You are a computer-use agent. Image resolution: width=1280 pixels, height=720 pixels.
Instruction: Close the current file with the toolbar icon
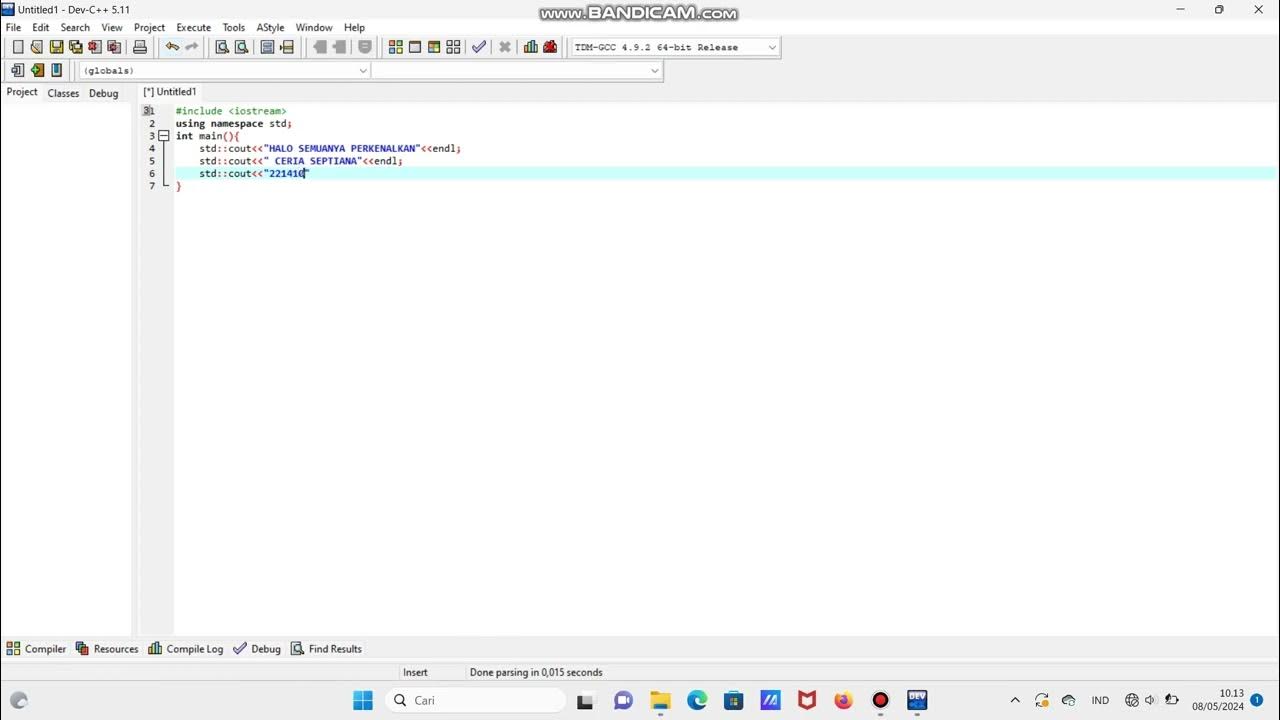point(95,47)
